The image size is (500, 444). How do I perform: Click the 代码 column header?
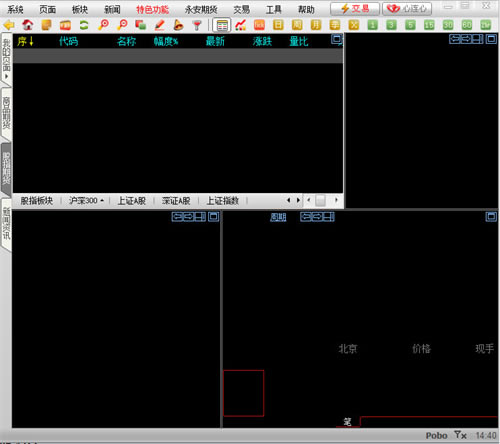(69, 41)
